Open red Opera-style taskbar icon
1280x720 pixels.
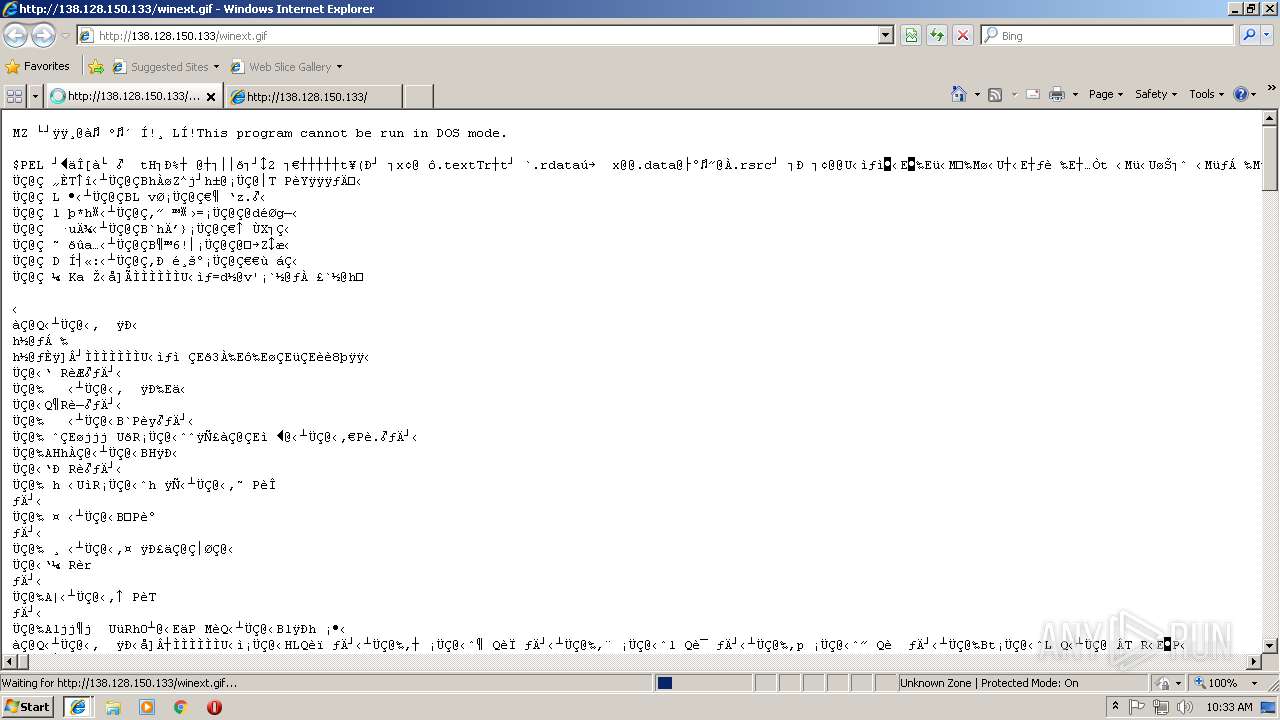(x=214, y=707)
